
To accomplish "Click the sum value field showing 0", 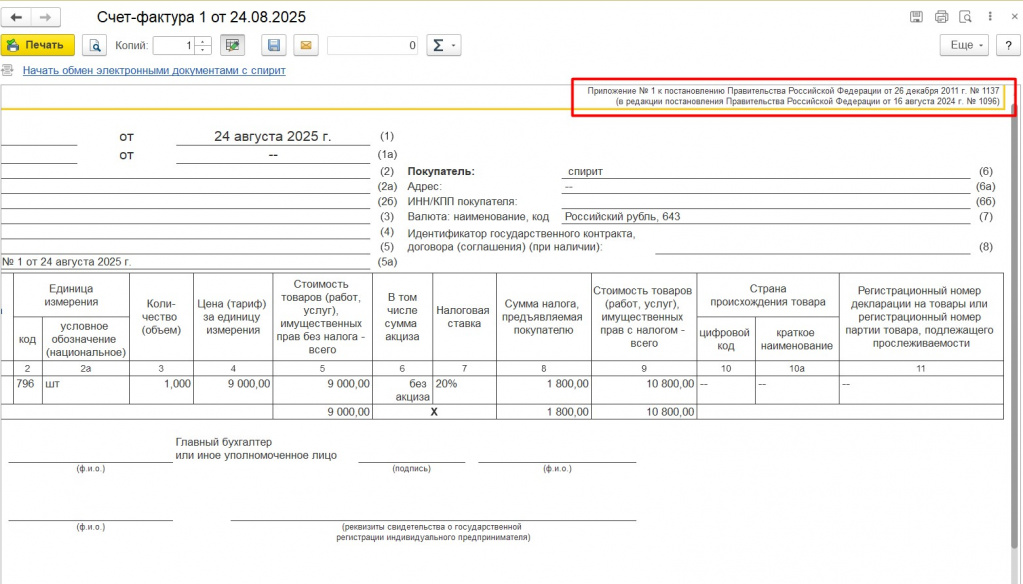I will click(373, 45).
